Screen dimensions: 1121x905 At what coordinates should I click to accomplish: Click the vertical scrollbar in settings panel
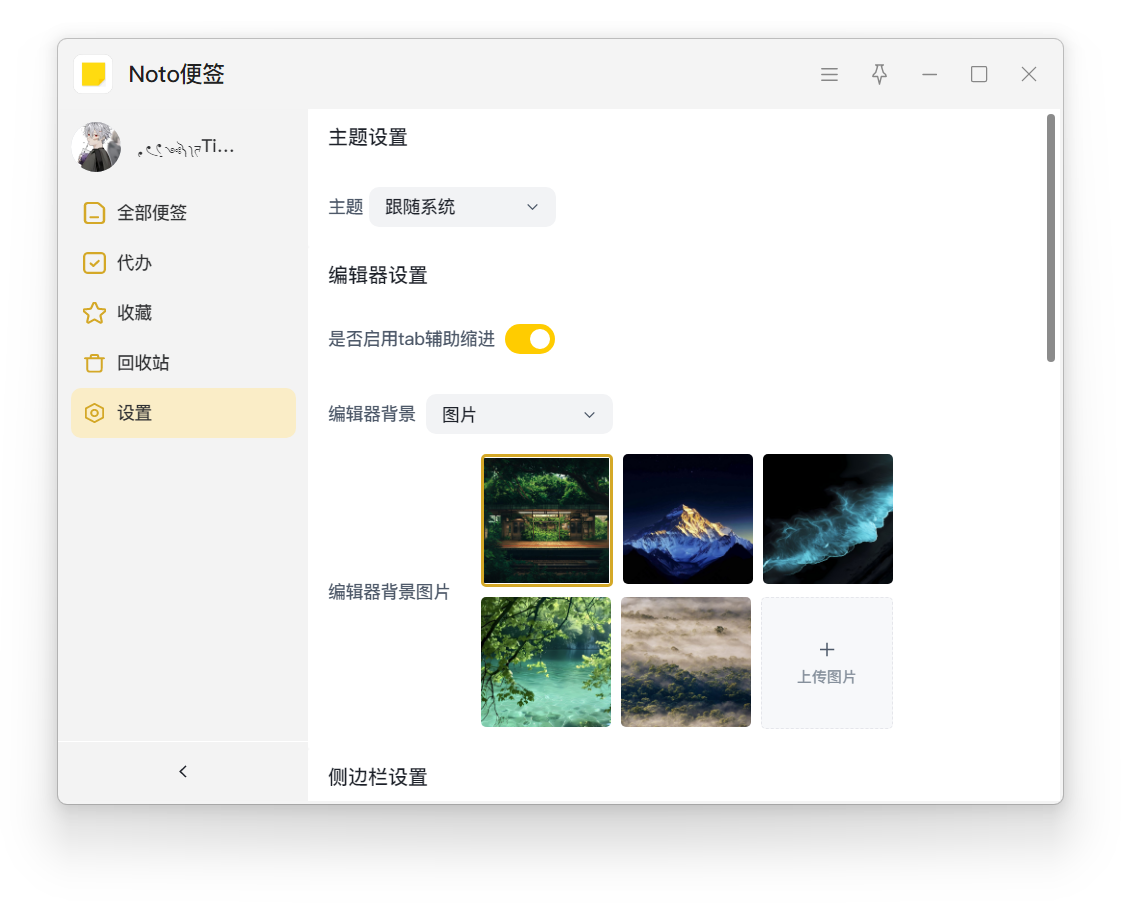[1050, 238]
